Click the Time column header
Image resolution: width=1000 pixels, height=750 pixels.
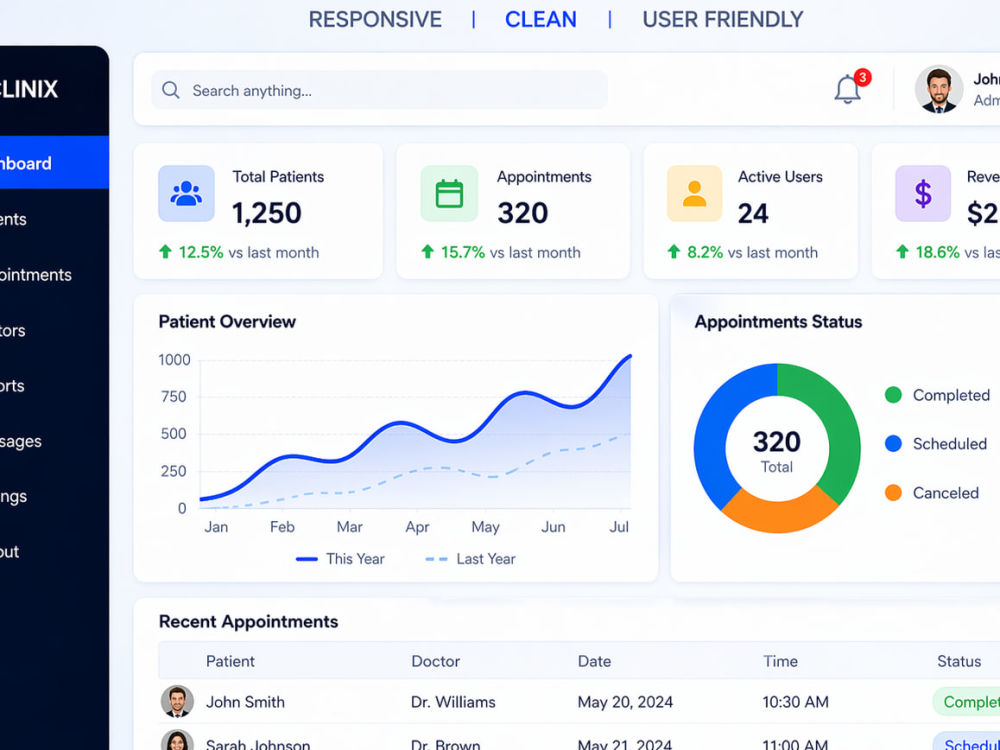tap(781, 661)
